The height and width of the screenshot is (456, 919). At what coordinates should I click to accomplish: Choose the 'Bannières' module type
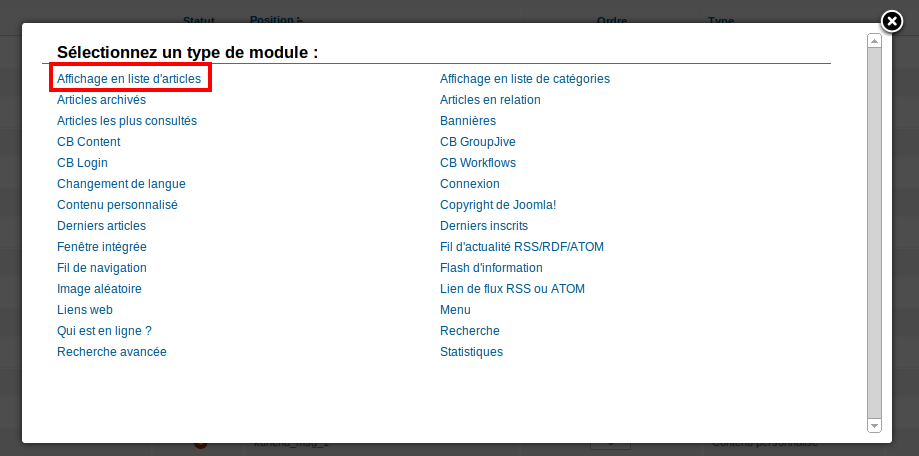(468, 121)
